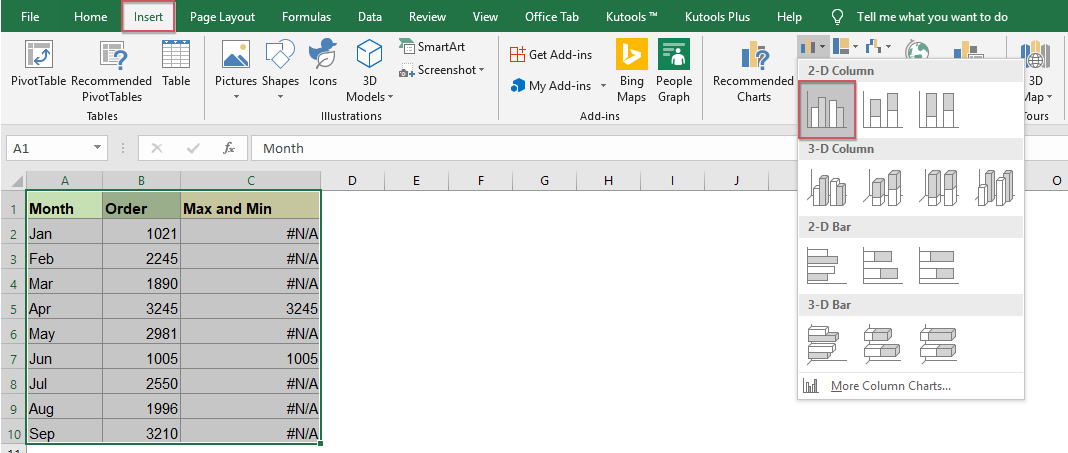Expand the Name Box dropdown
1068x453 pixels.
click(98, 148)
